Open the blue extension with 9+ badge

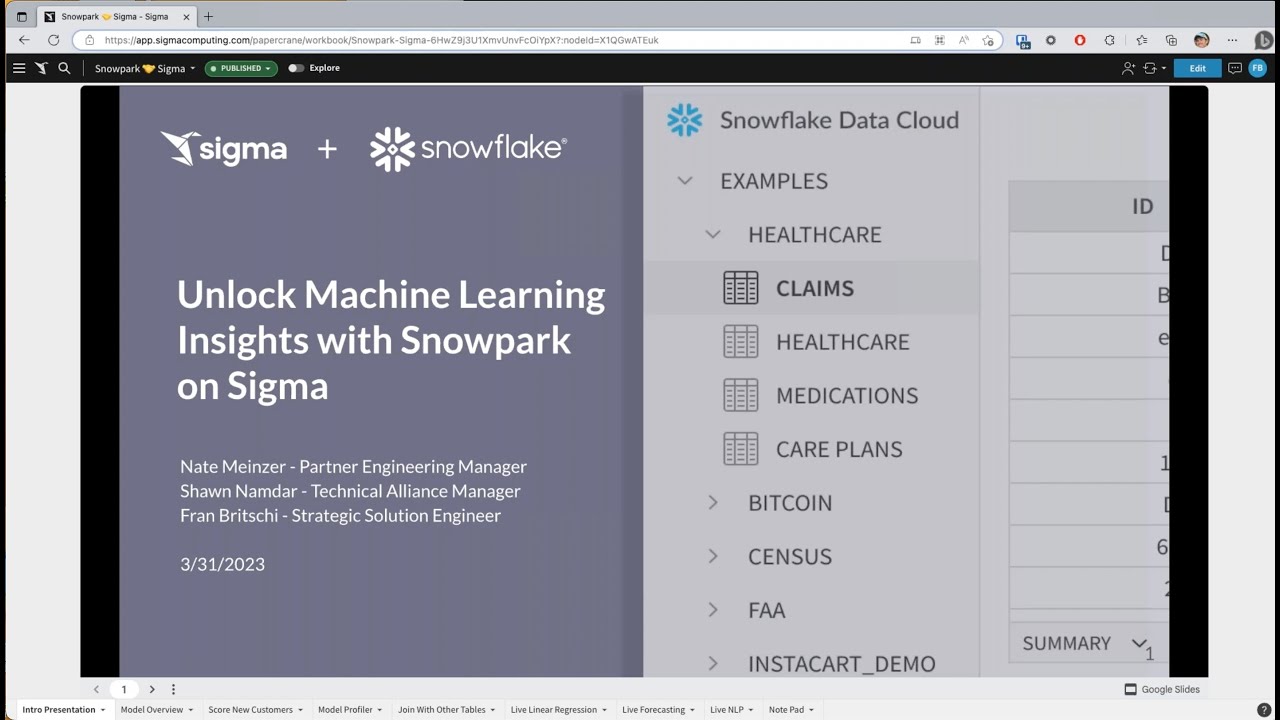pos(1022,40)
